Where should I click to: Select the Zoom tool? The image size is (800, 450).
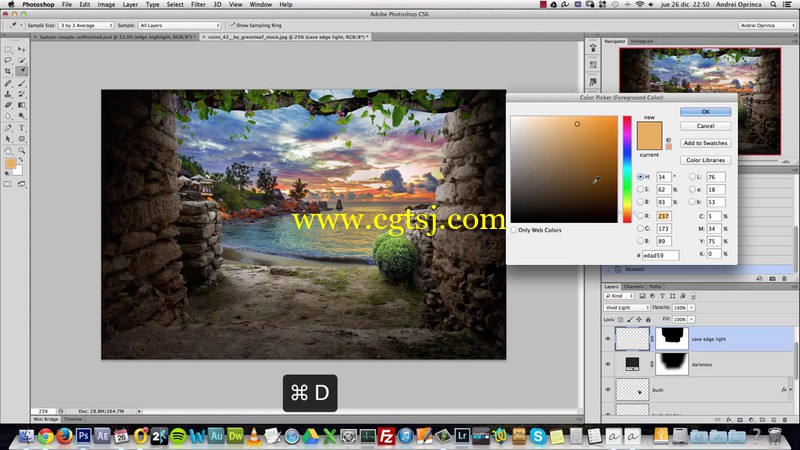pos(21,151)
